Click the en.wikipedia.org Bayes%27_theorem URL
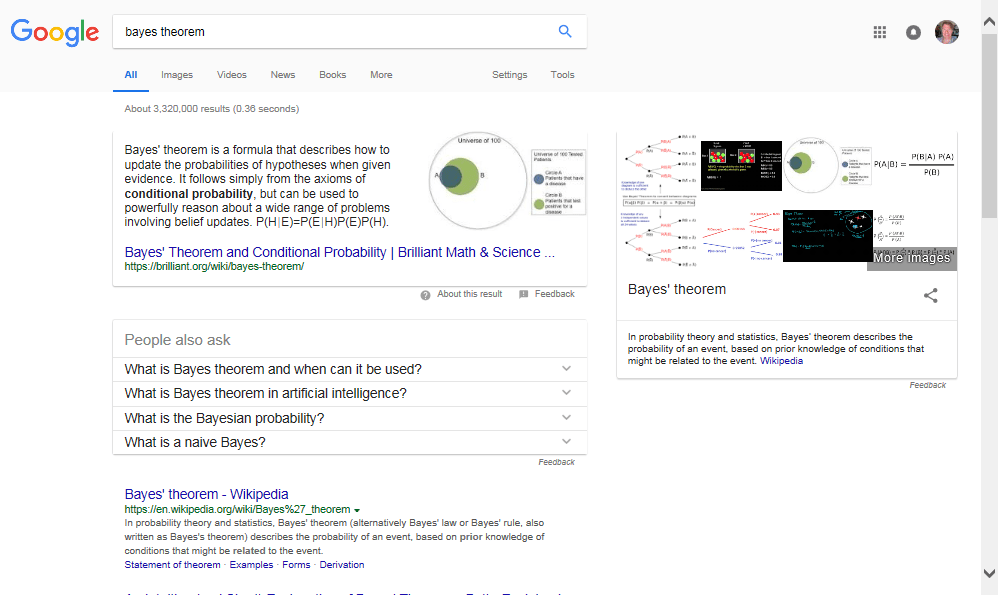Viewport: 998px width, 595px height. 237,509
